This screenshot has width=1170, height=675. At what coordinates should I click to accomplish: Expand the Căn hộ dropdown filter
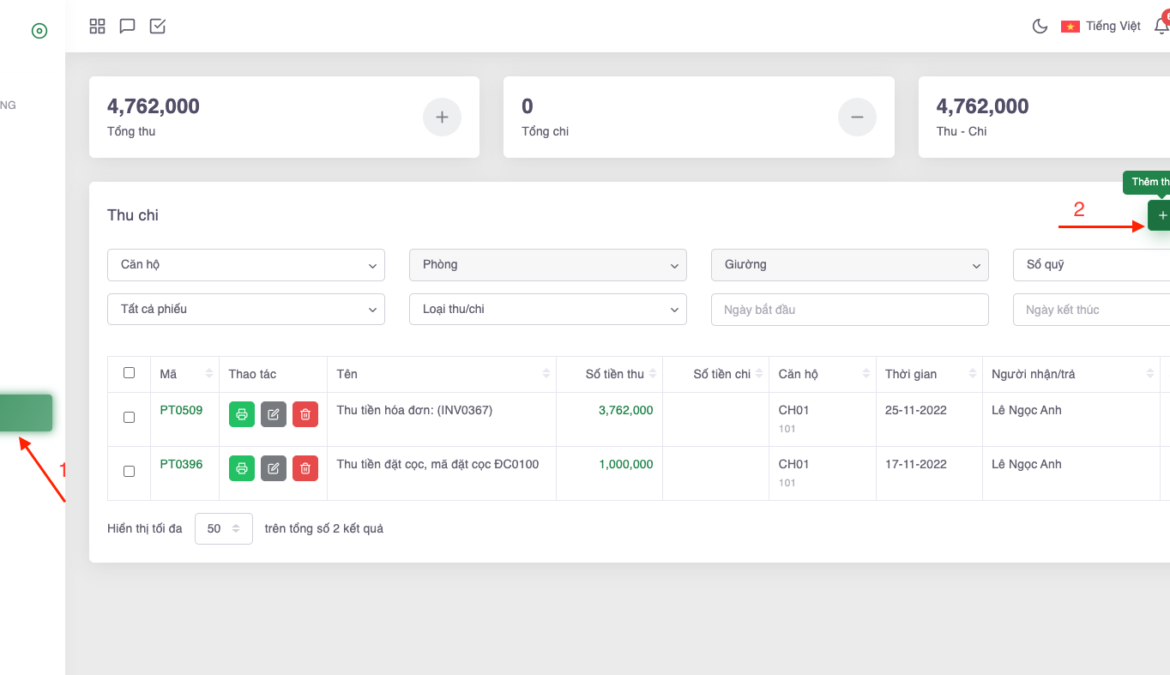click(245, 265)
